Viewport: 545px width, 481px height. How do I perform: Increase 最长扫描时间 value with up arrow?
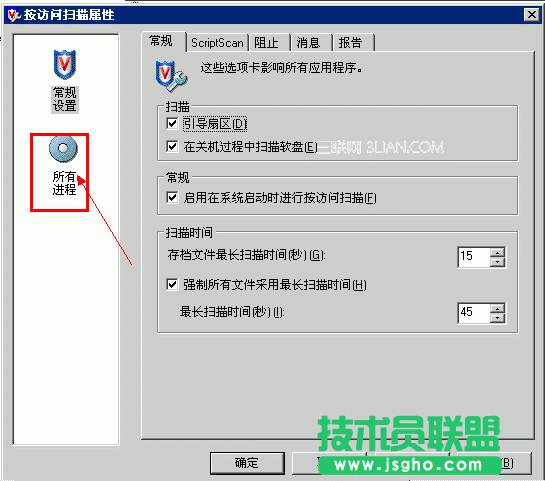tap(497, 308)
